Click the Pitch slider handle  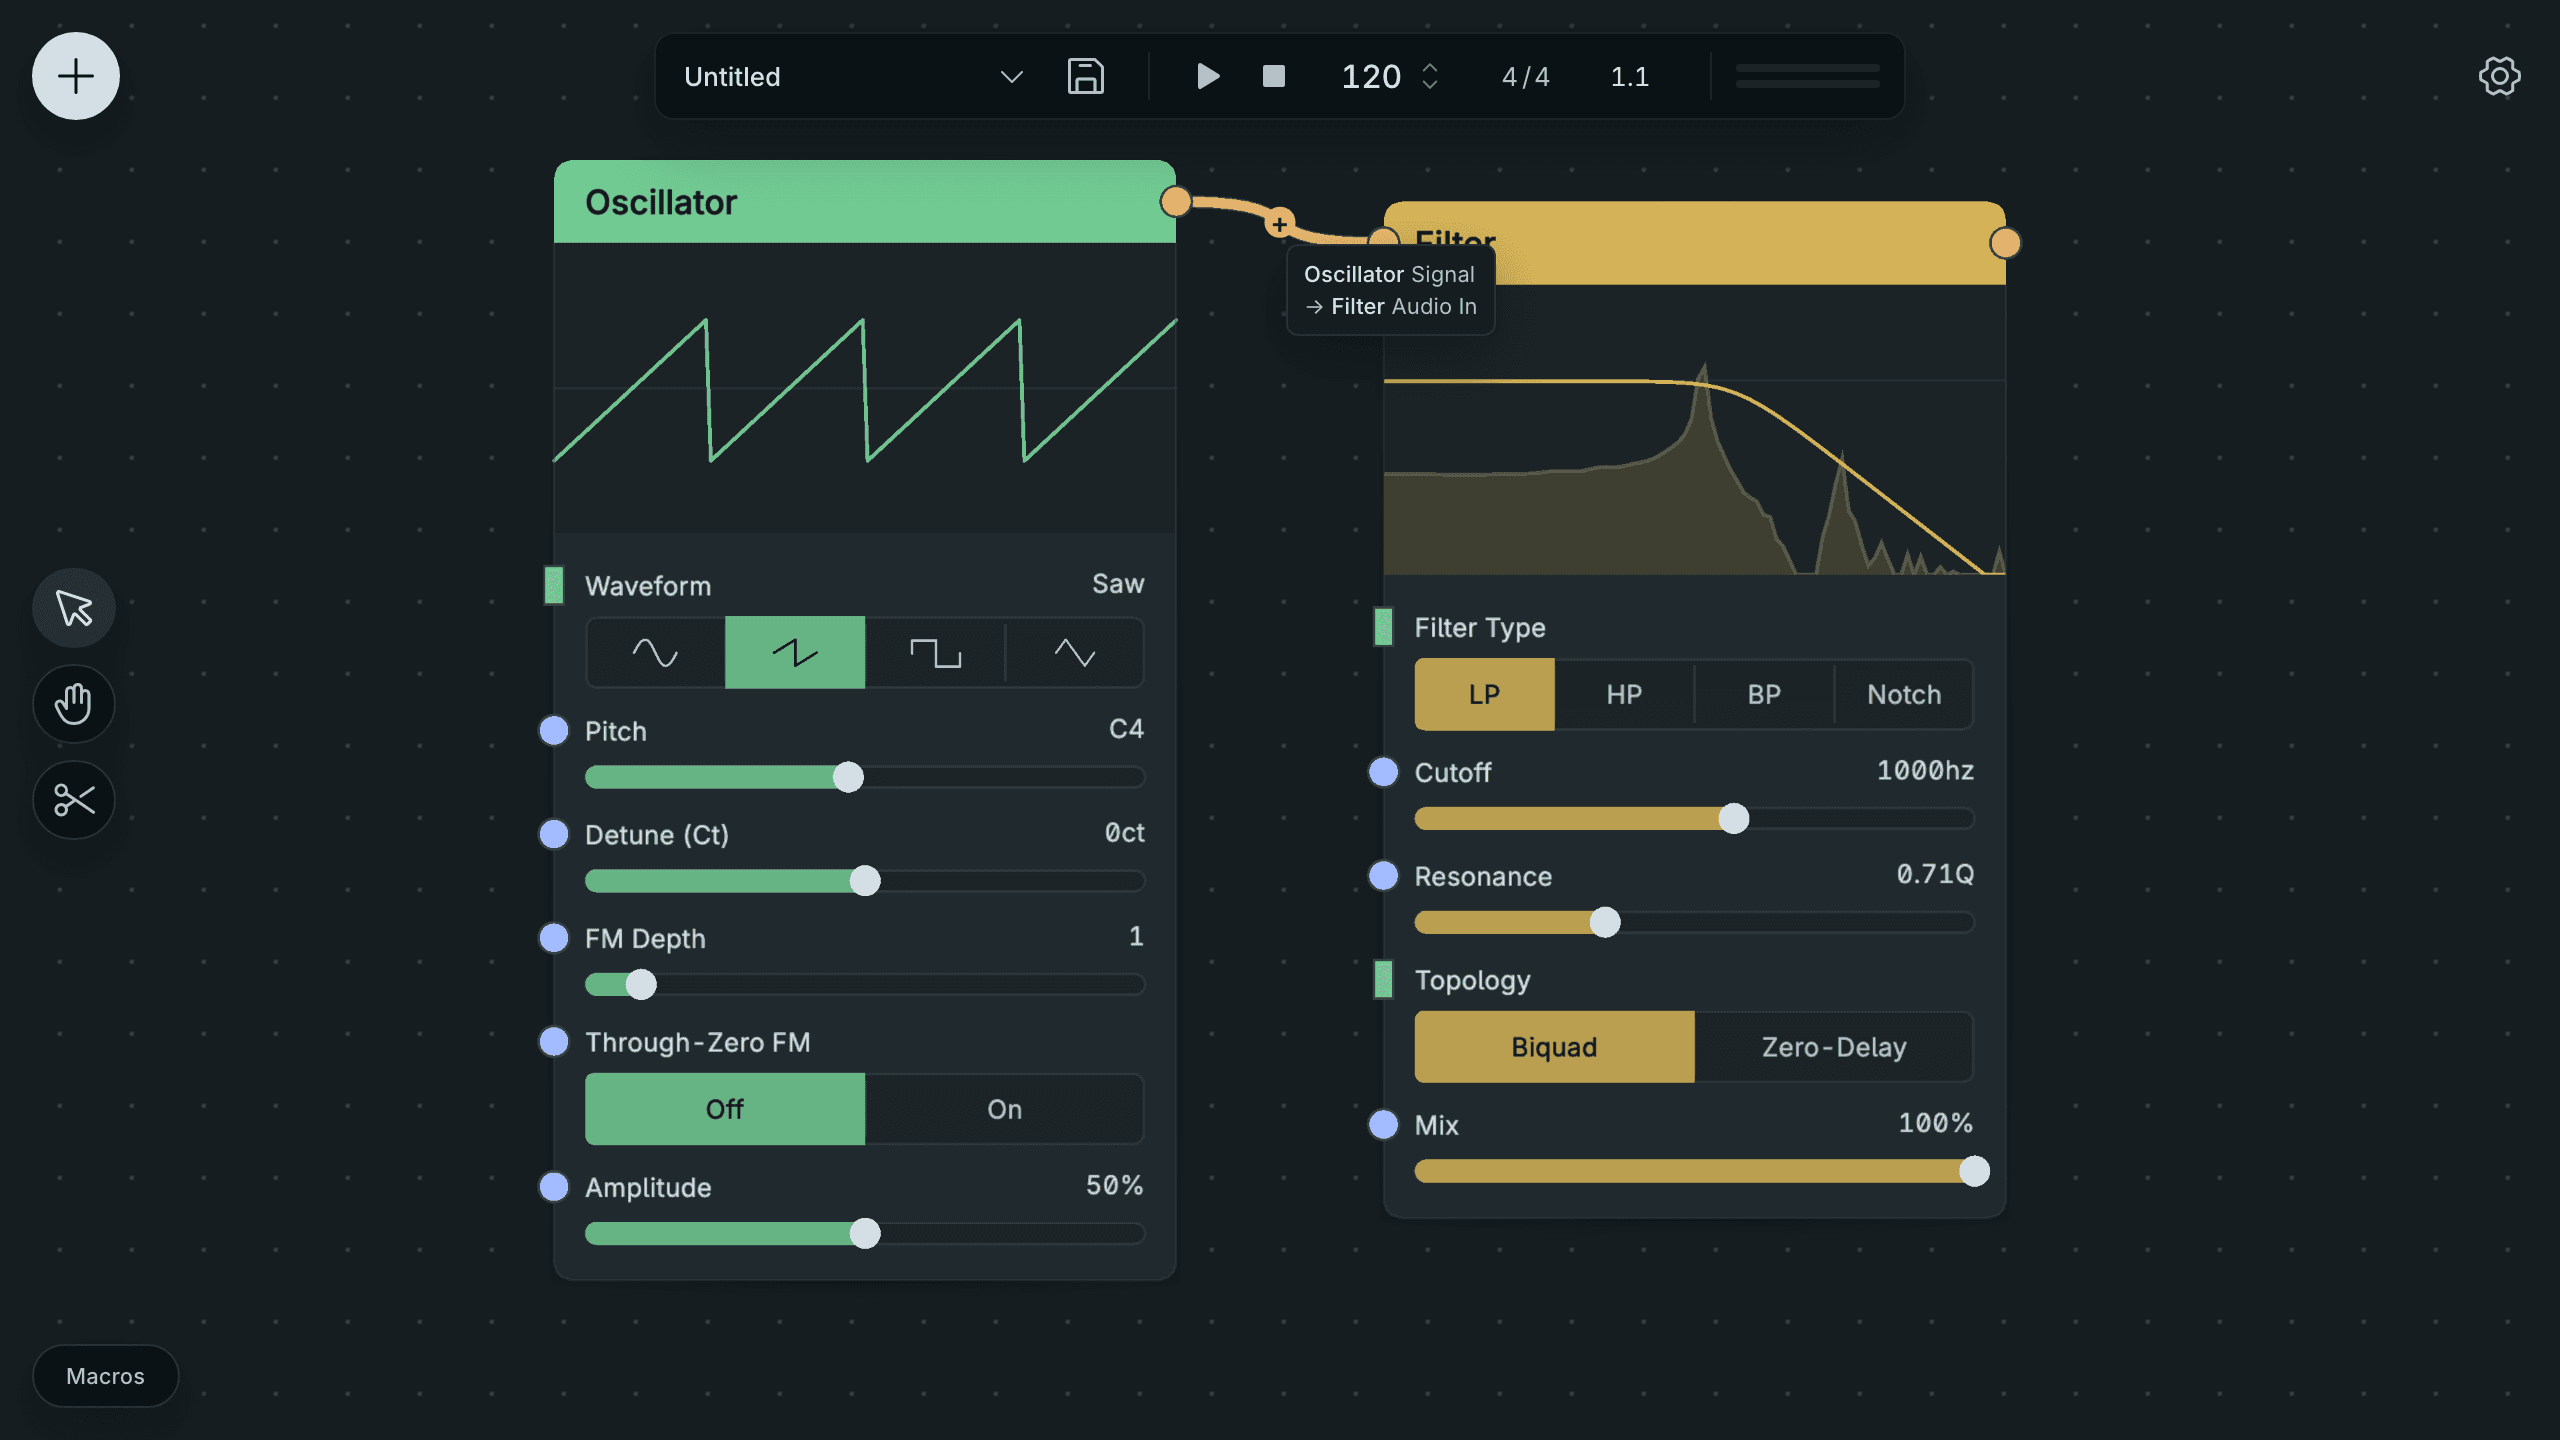coord(848,777)
